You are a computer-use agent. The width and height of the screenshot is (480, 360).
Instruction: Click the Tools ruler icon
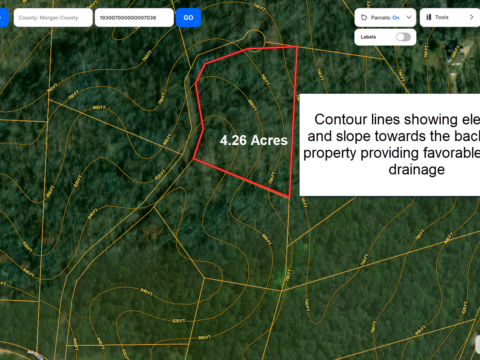point(429,17)
